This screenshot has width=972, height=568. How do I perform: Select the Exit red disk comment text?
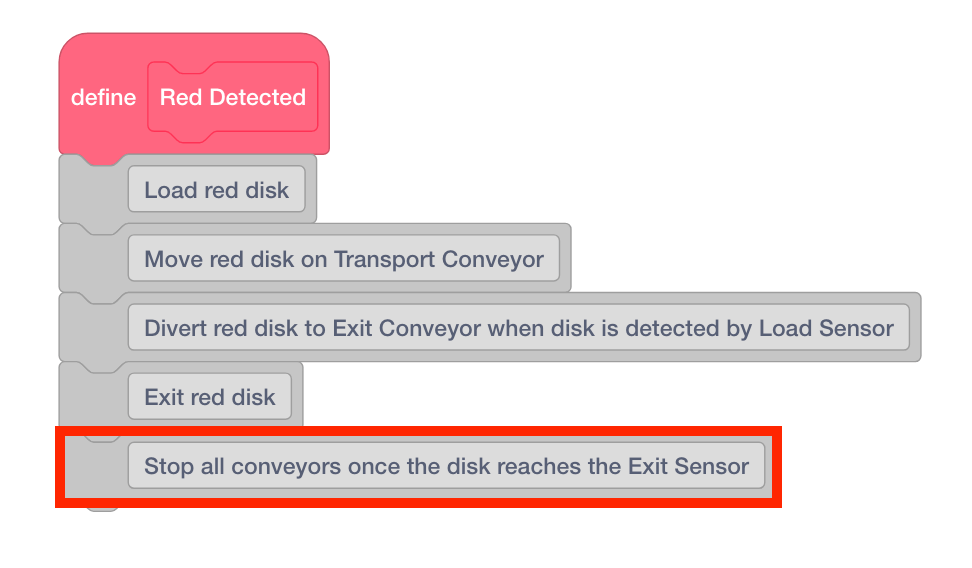coord(209,397)
